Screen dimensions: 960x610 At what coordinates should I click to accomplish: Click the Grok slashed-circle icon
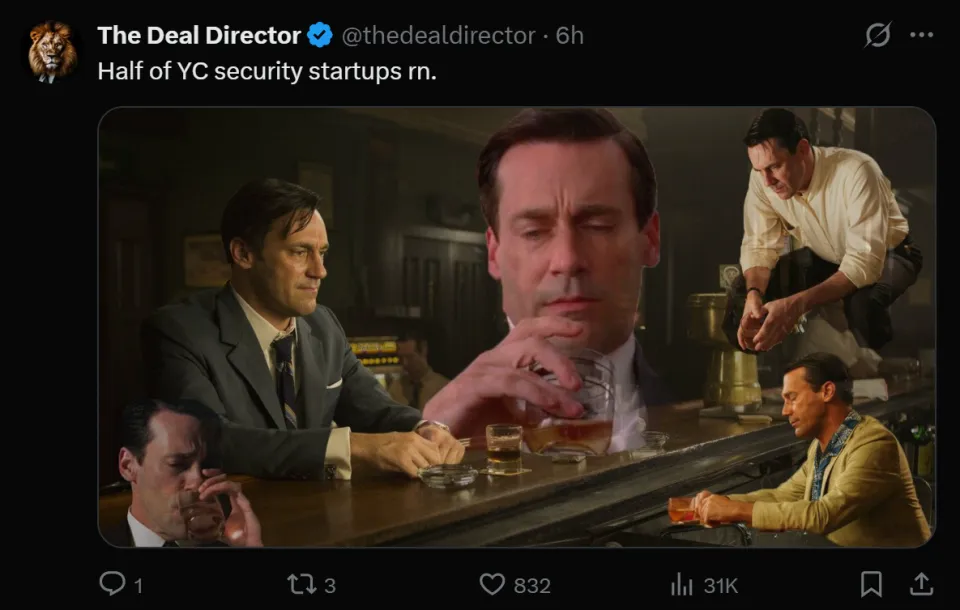(x=877, y=35)
